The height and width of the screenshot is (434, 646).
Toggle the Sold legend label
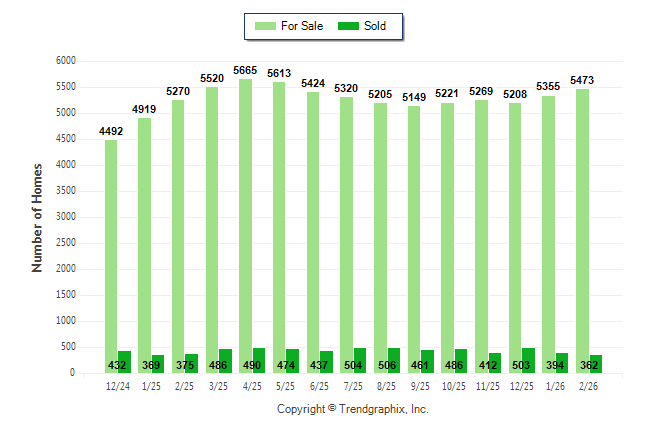[x=376, y=26]
